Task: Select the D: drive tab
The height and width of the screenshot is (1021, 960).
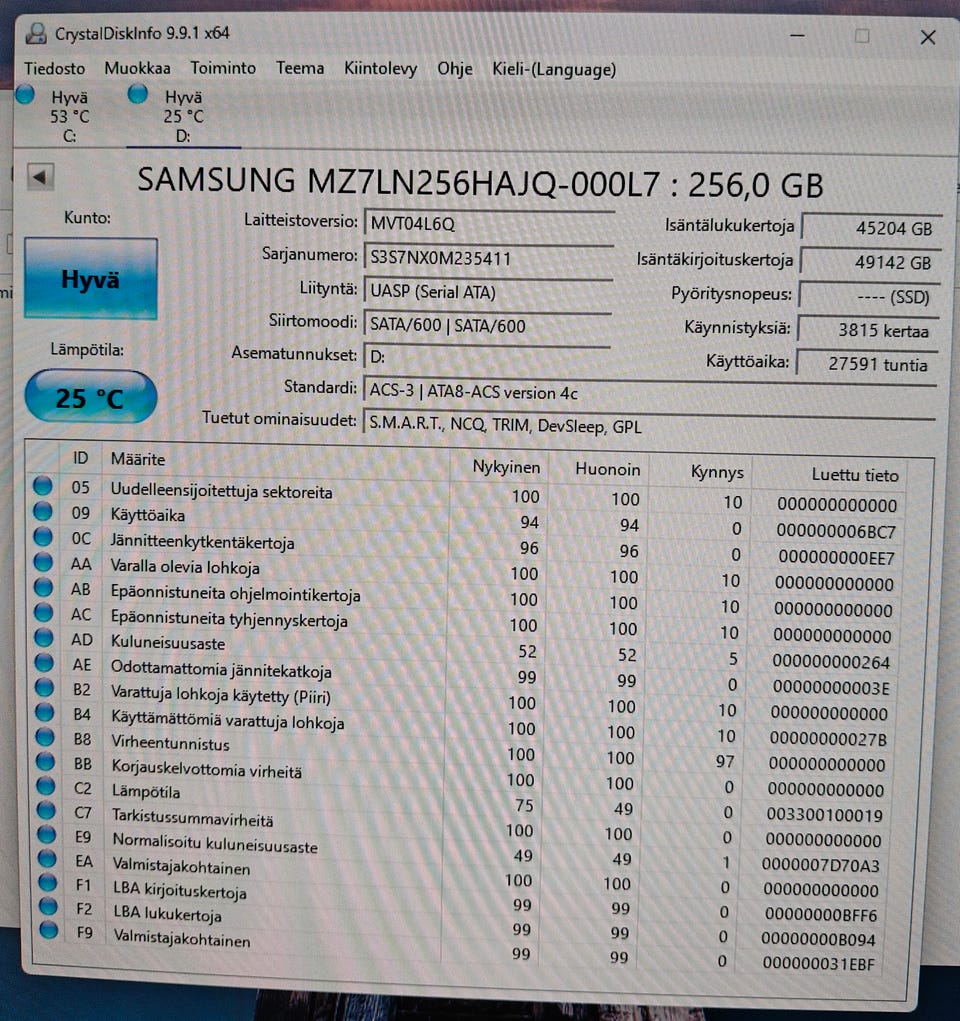Action: coord(183,116)
